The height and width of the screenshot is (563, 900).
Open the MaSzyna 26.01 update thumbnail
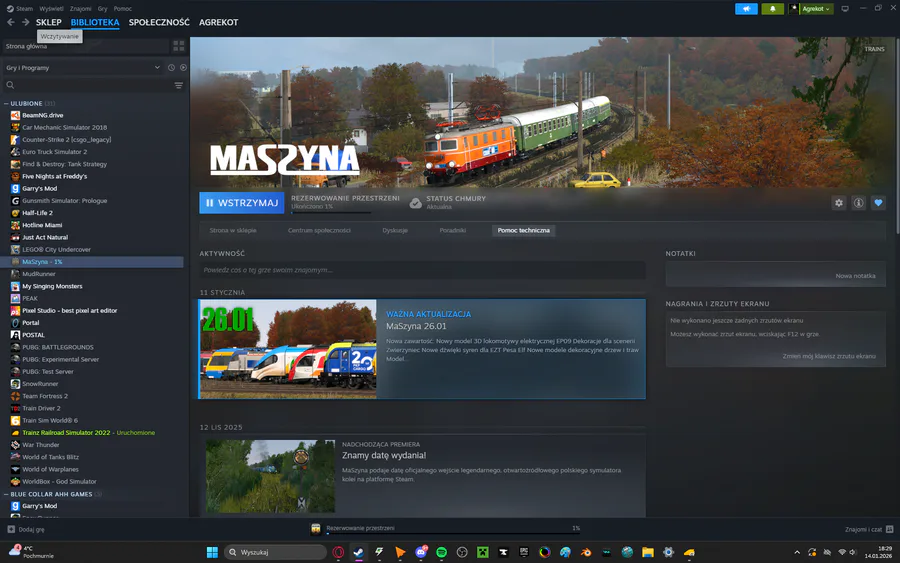click(x=288, y=349)
